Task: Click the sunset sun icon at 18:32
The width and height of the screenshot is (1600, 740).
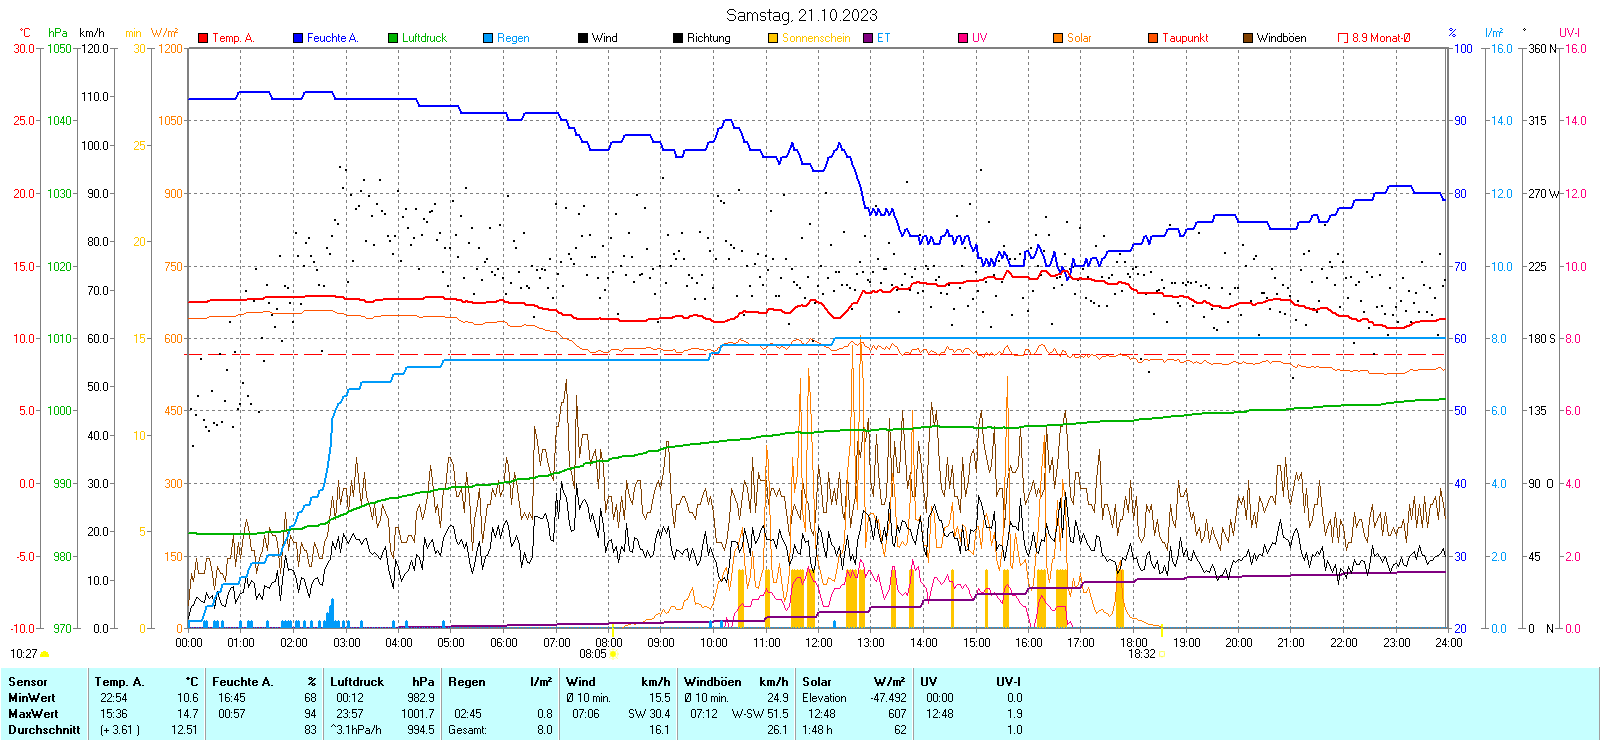Action: [1162, 654]
